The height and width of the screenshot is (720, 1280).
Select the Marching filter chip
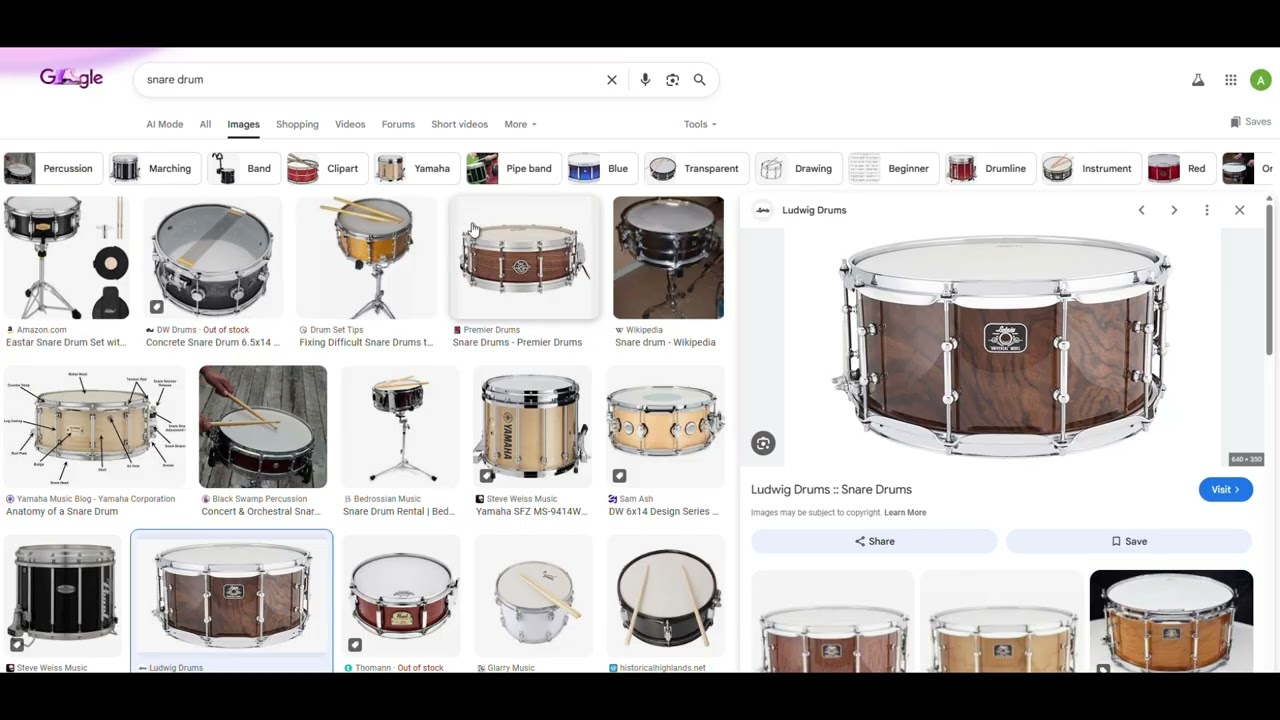point(153,168)
